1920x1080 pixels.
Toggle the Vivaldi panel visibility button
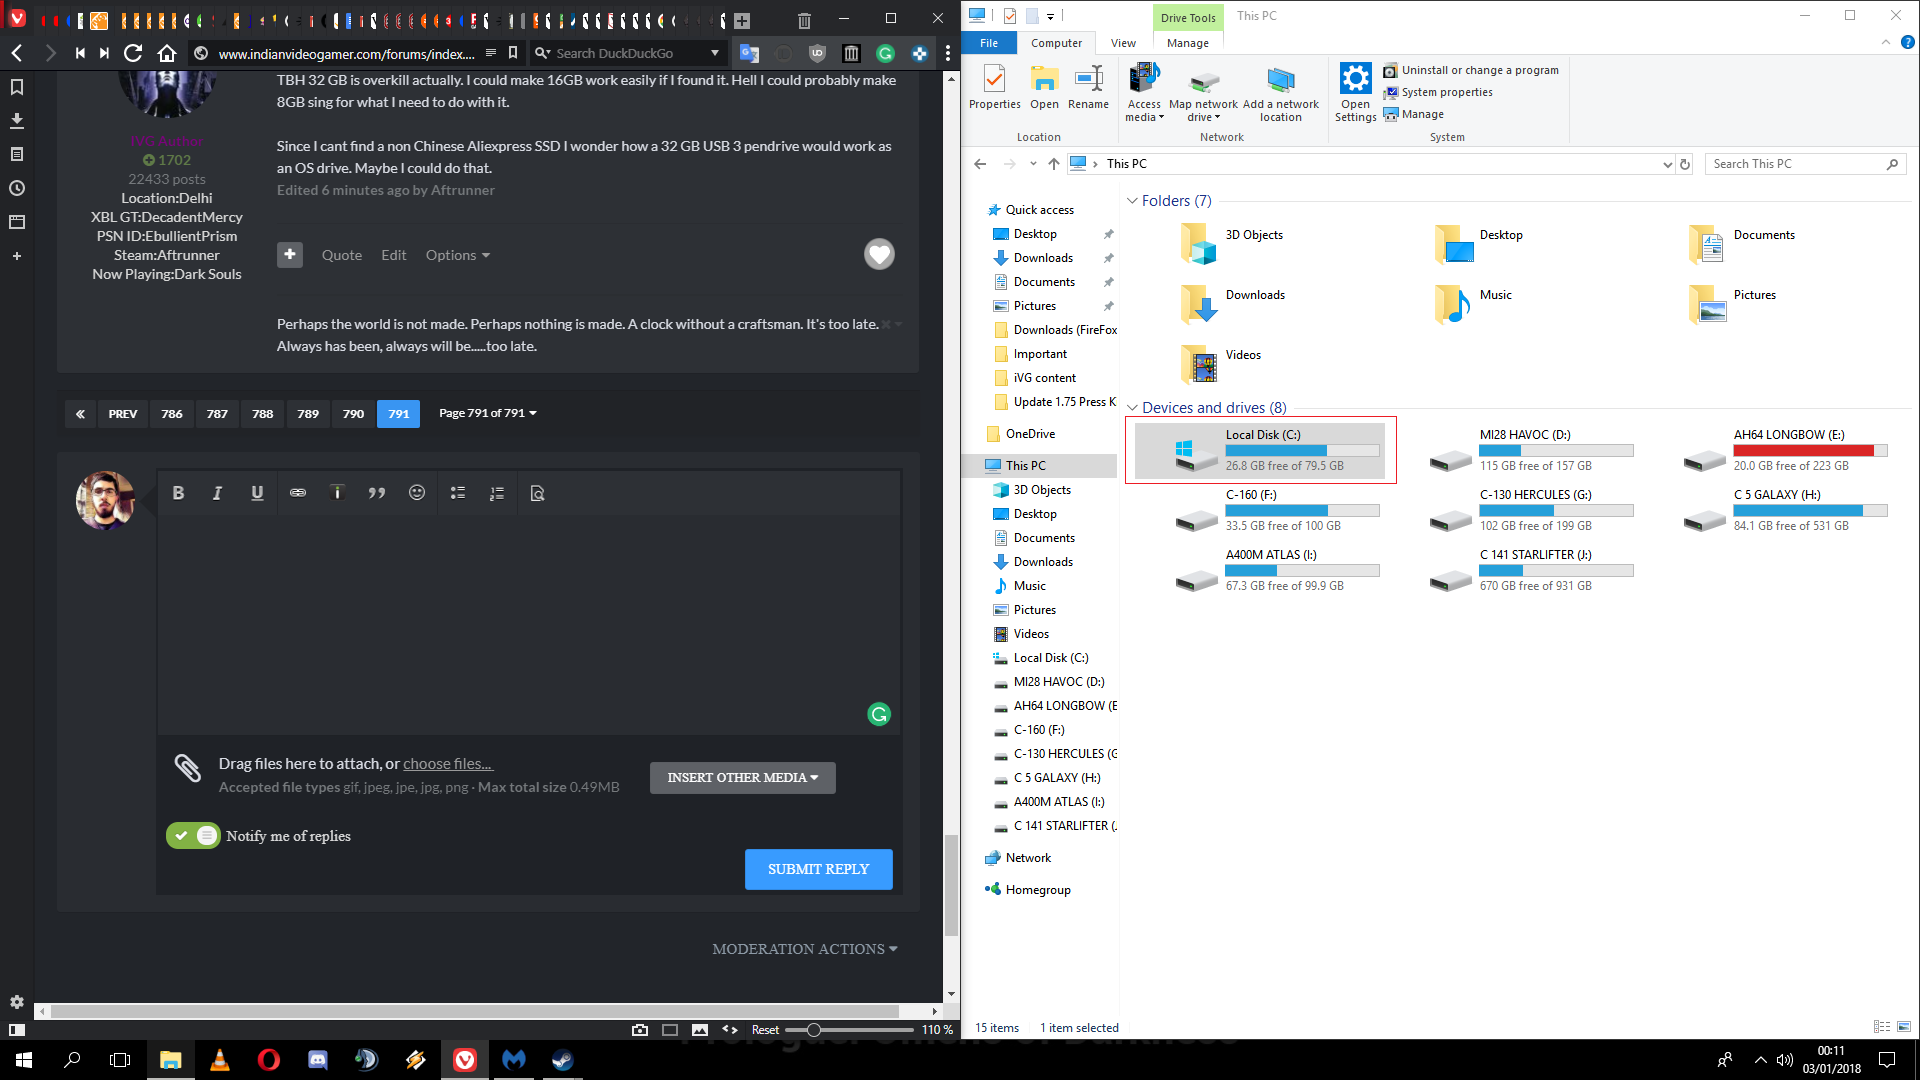(17, 1029)
